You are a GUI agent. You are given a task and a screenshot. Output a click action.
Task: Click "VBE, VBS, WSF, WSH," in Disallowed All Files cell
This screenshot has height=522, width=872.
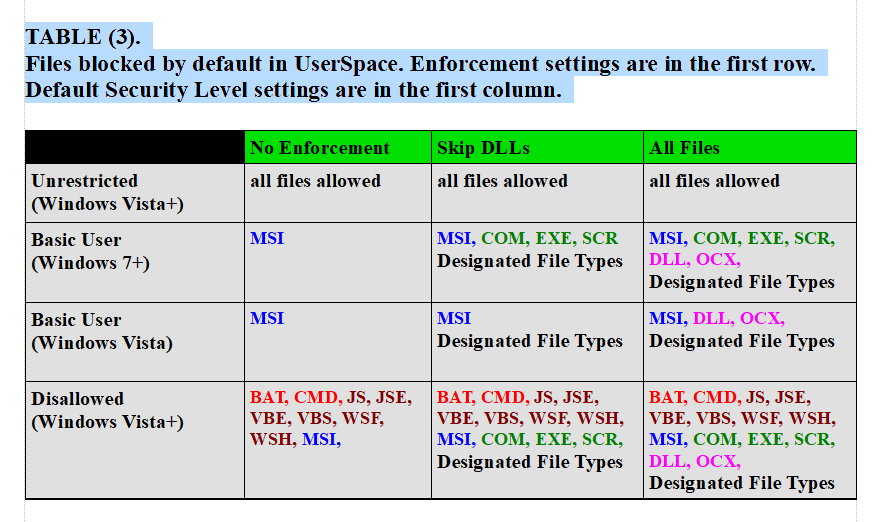pyautogui.click(x=742, y=419)
